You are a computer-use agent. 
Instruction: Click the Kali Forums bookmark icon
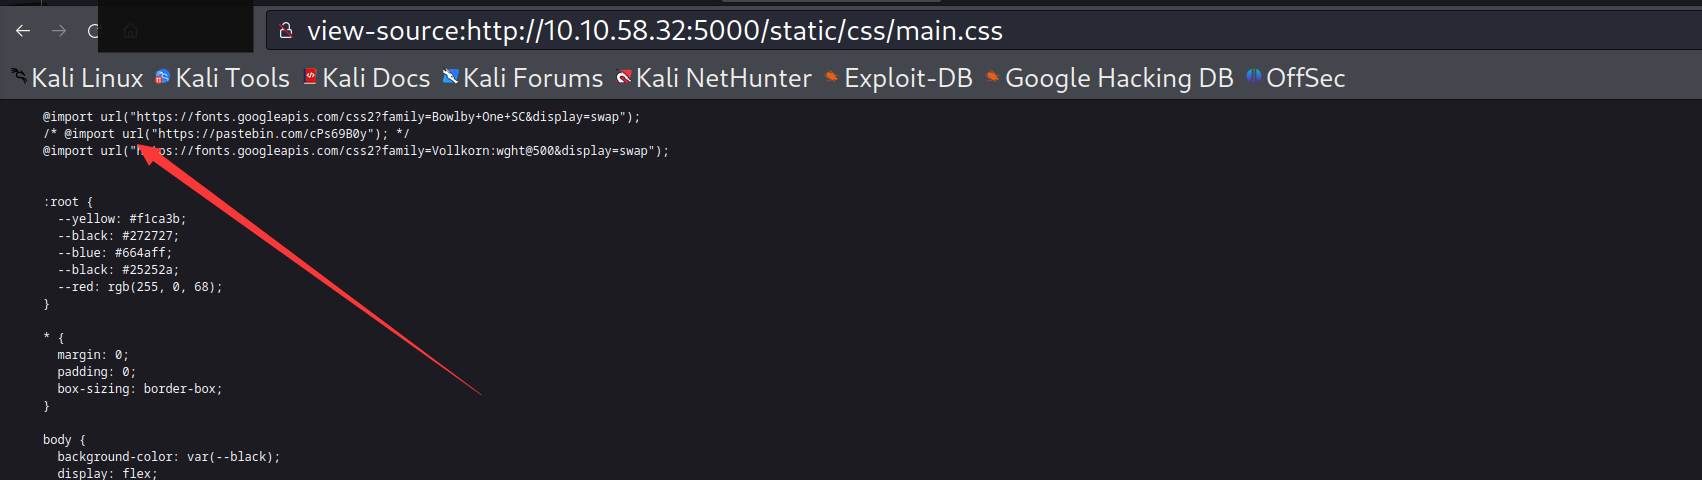[x=451, y=77]
